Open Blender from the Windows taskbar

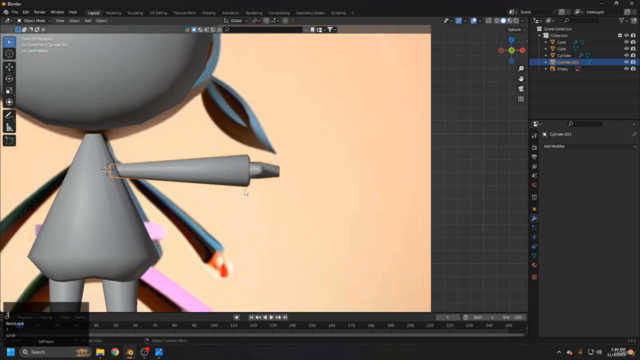click(x=129, y=352)
